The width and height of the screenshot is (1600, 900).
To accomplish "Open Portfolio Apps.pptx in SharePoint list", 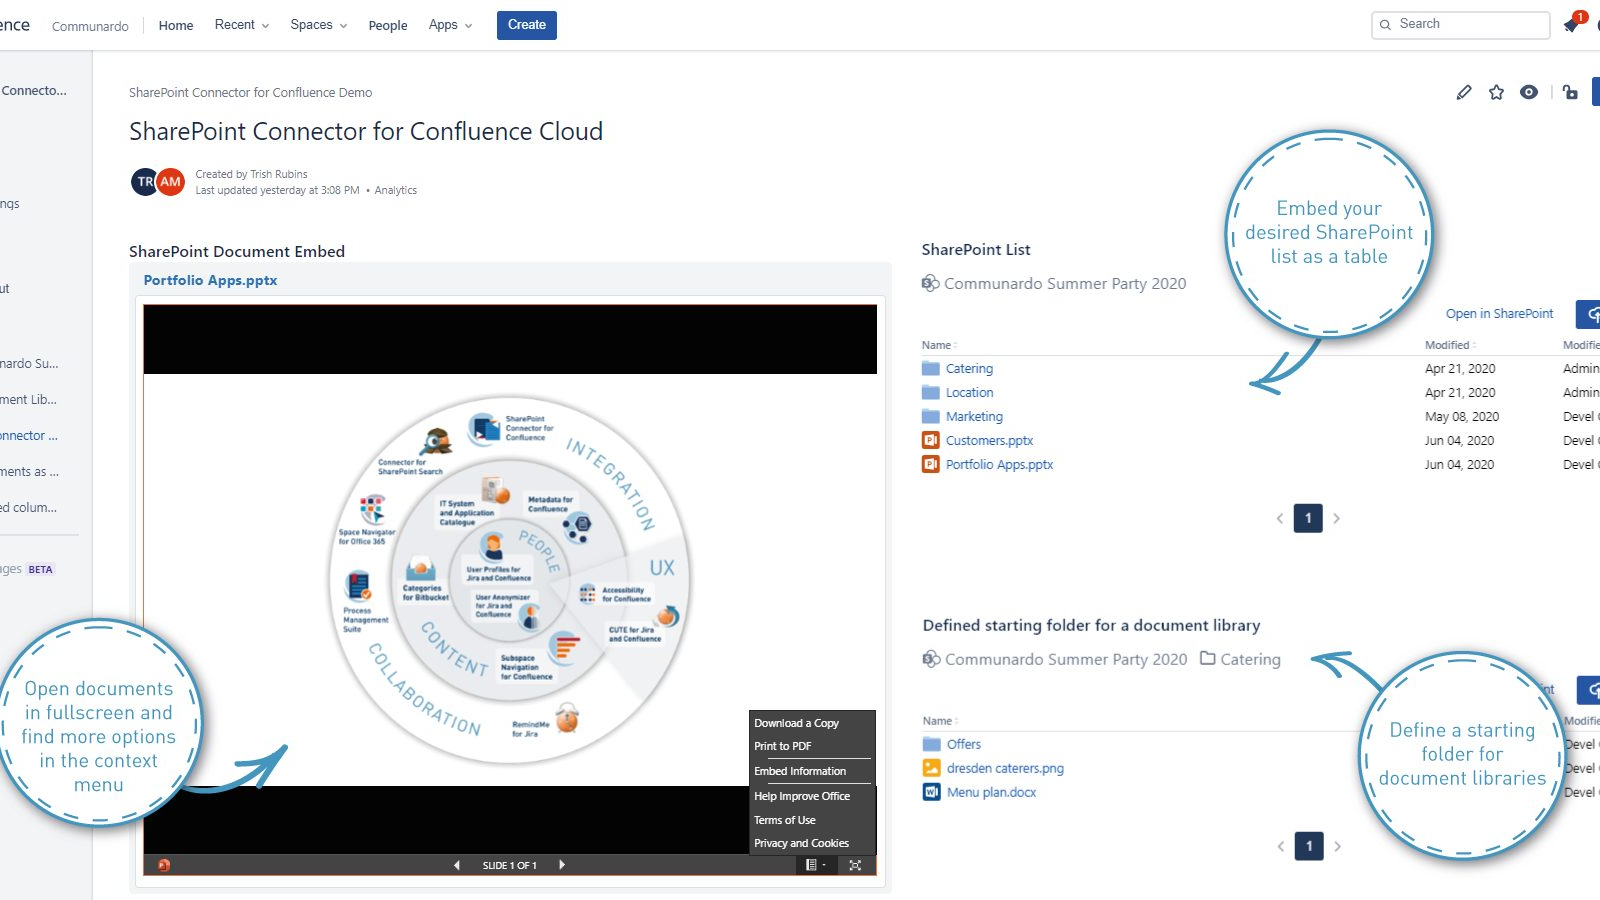I will [x=999, y=464].
